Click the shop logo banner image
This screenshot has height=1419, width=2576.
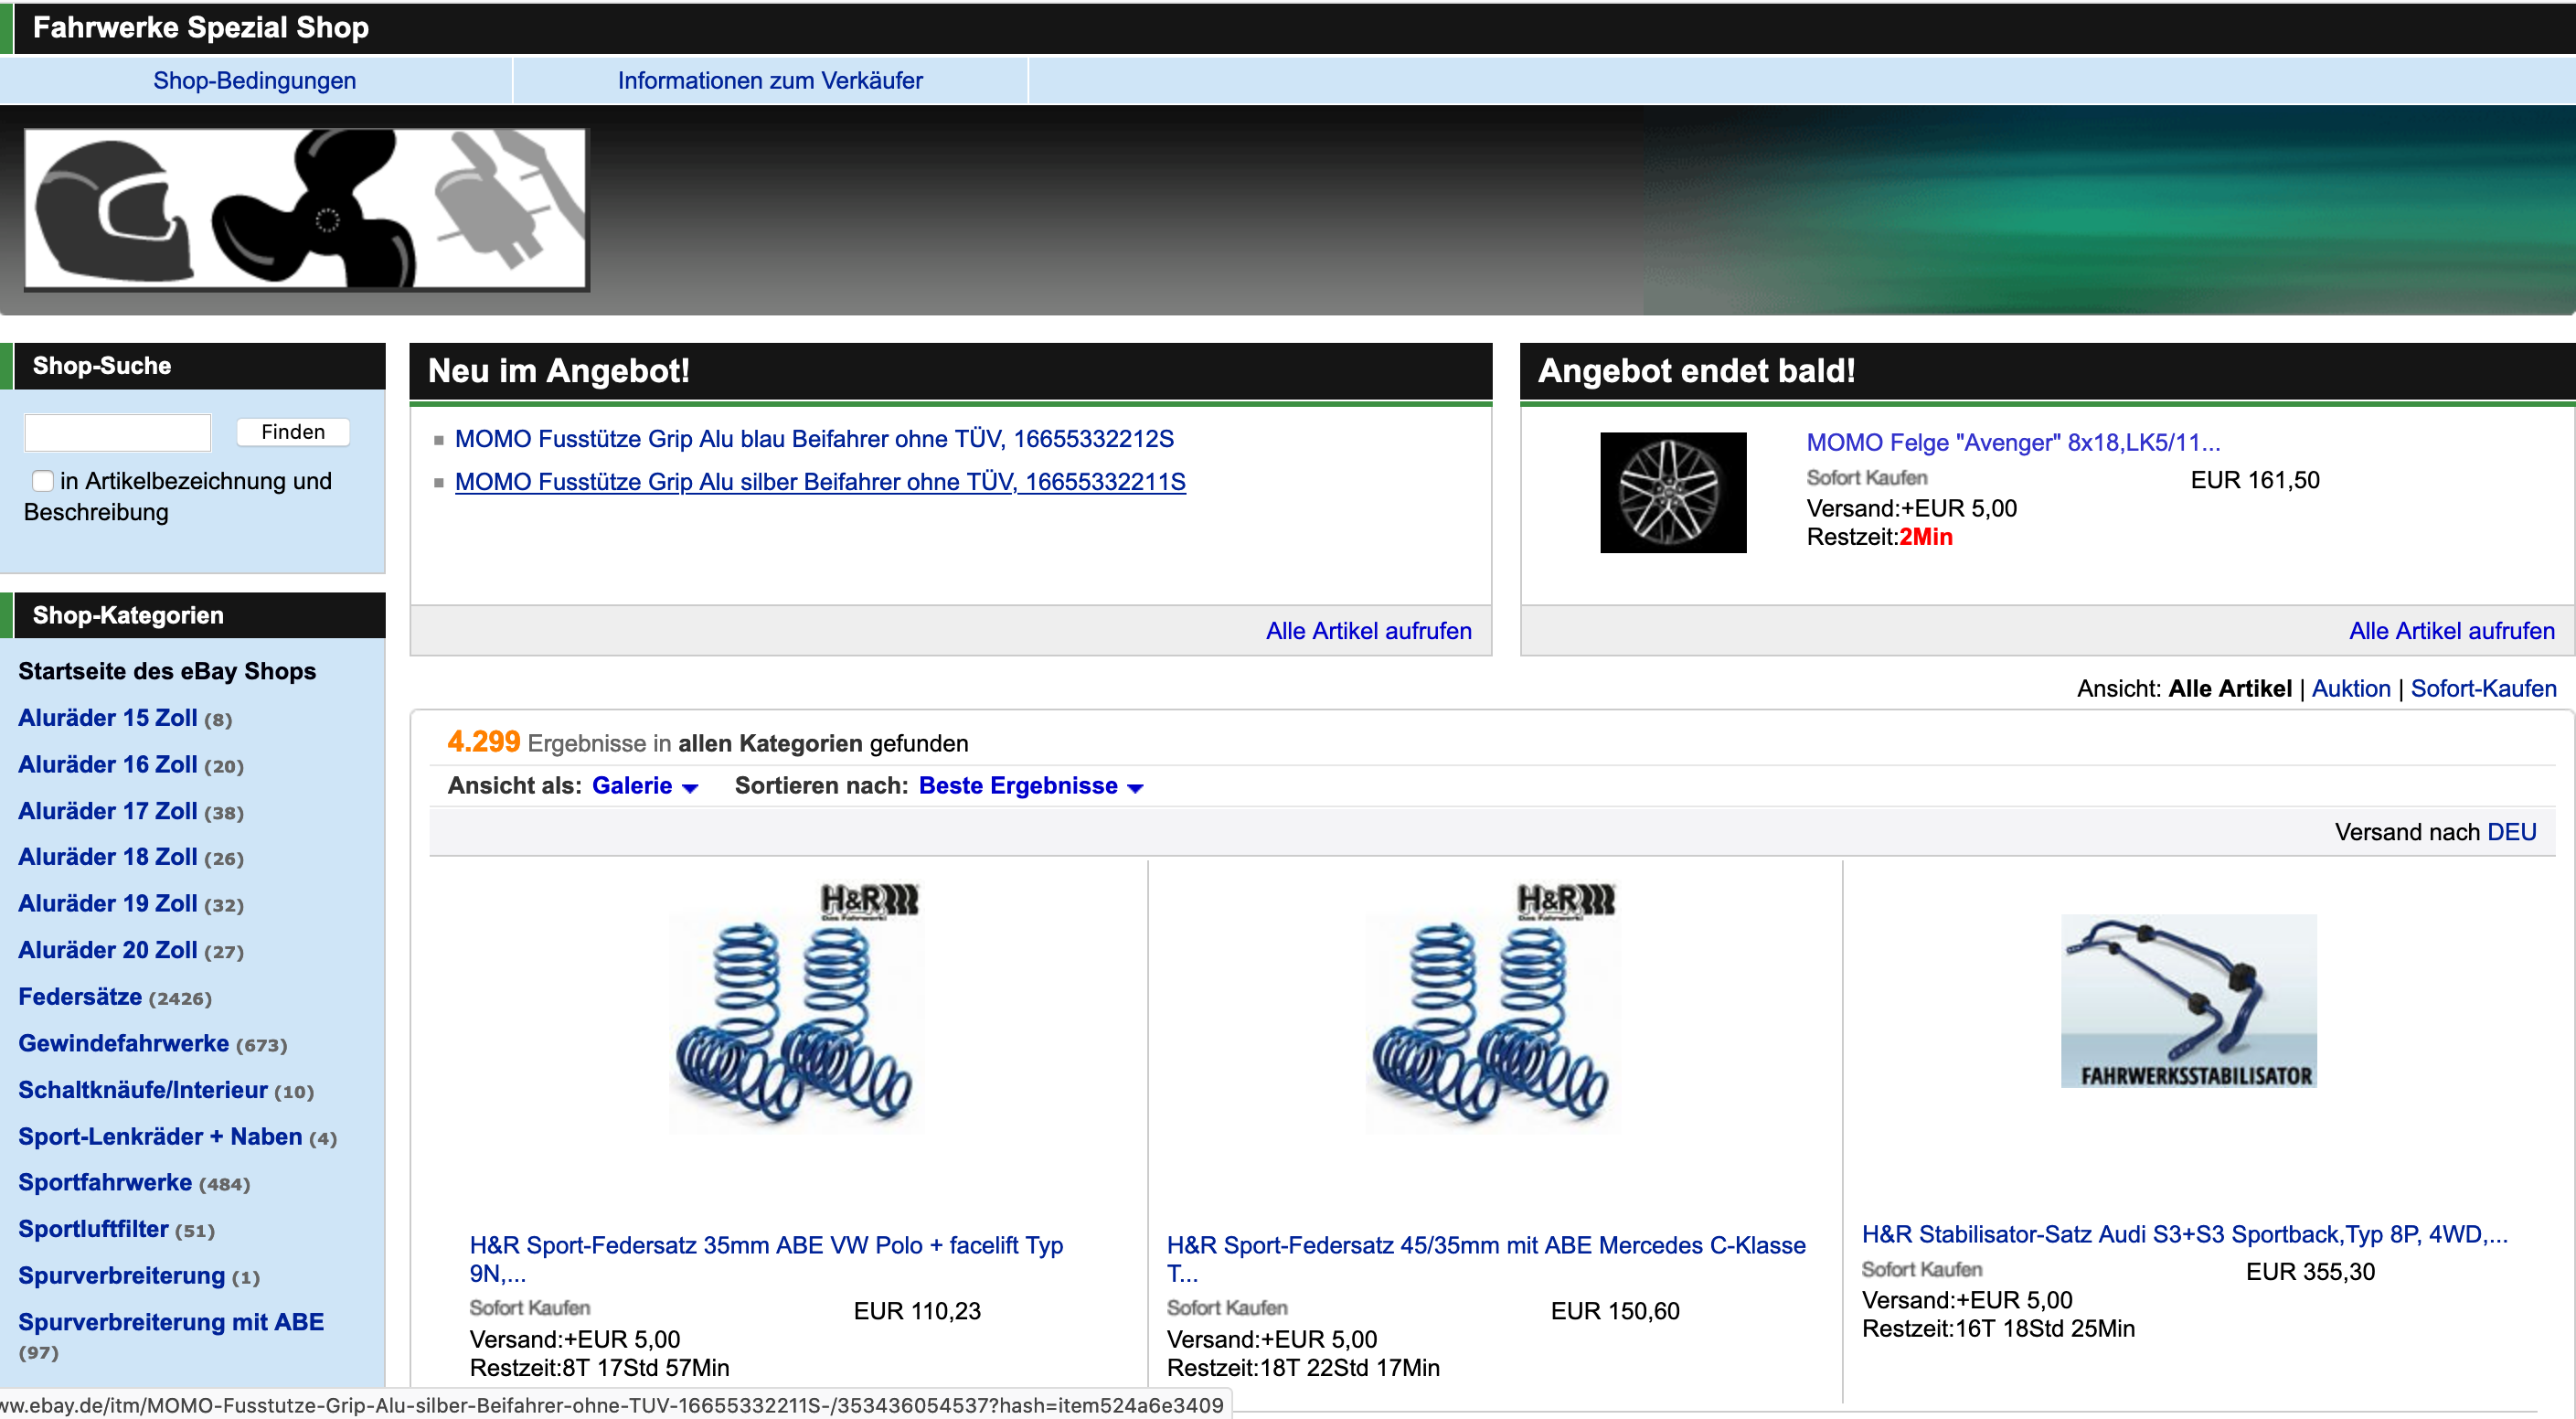(306, 209)
